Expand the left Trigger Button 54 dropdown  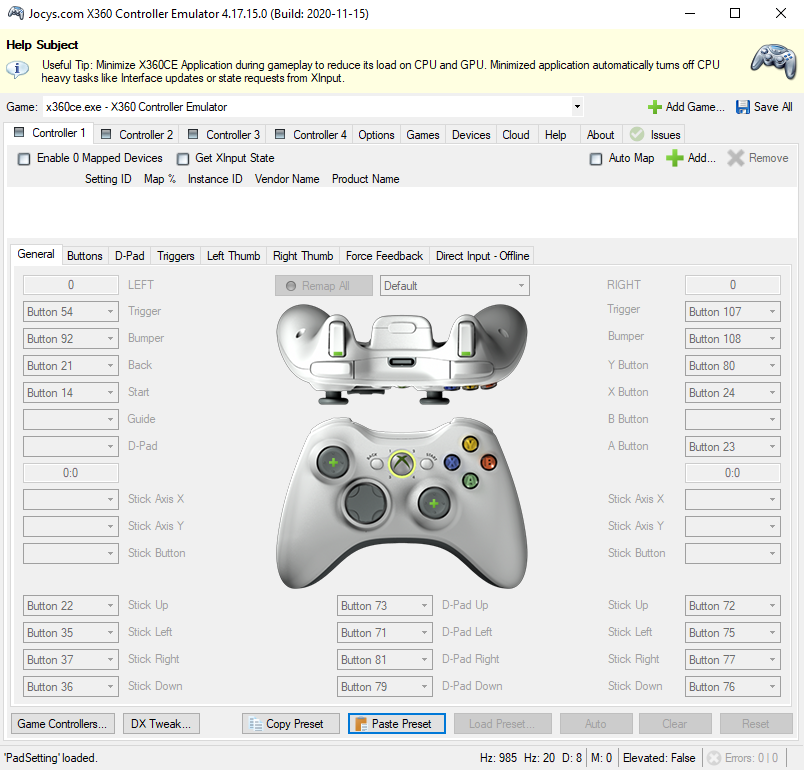tap(110, 312)
